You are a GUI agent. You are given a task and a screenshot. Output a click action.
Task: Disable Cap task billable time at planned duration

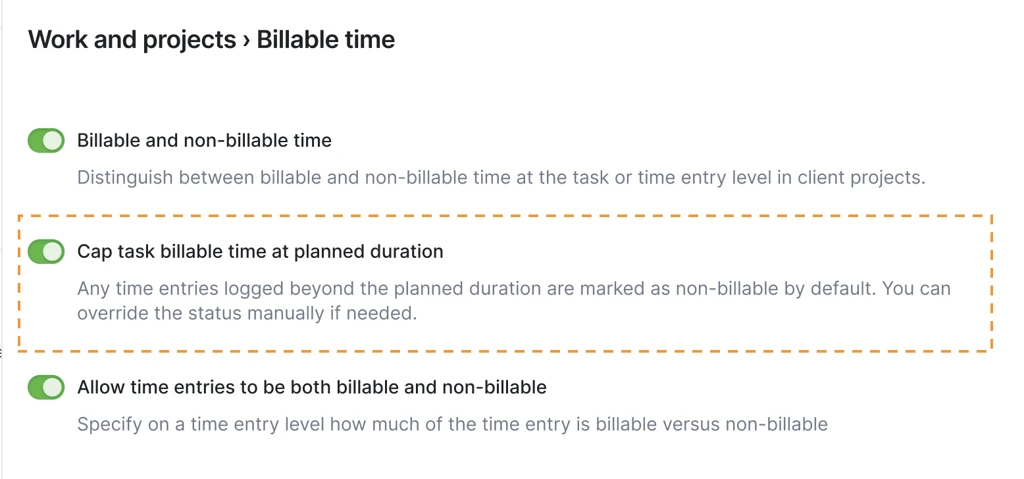pyautogui.click(x=46, y=251)
